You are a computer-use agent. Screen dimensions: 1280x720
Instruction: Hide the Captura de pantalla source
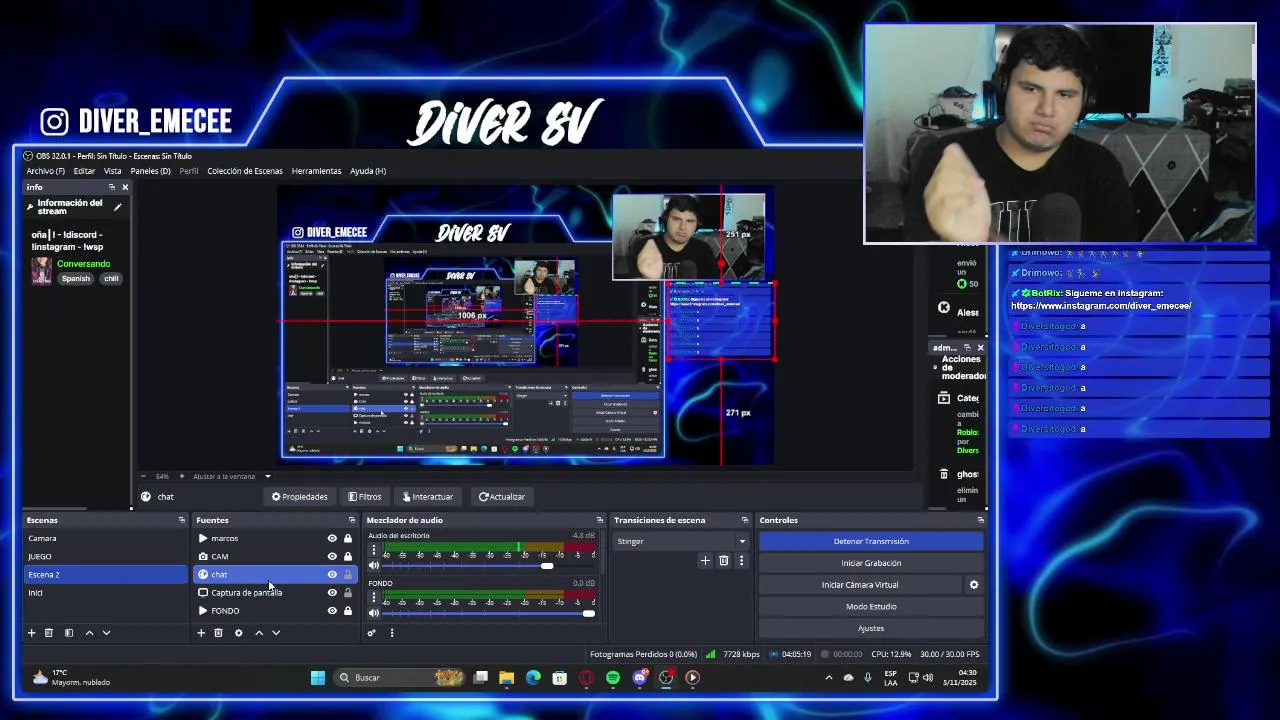click(332, 593)
